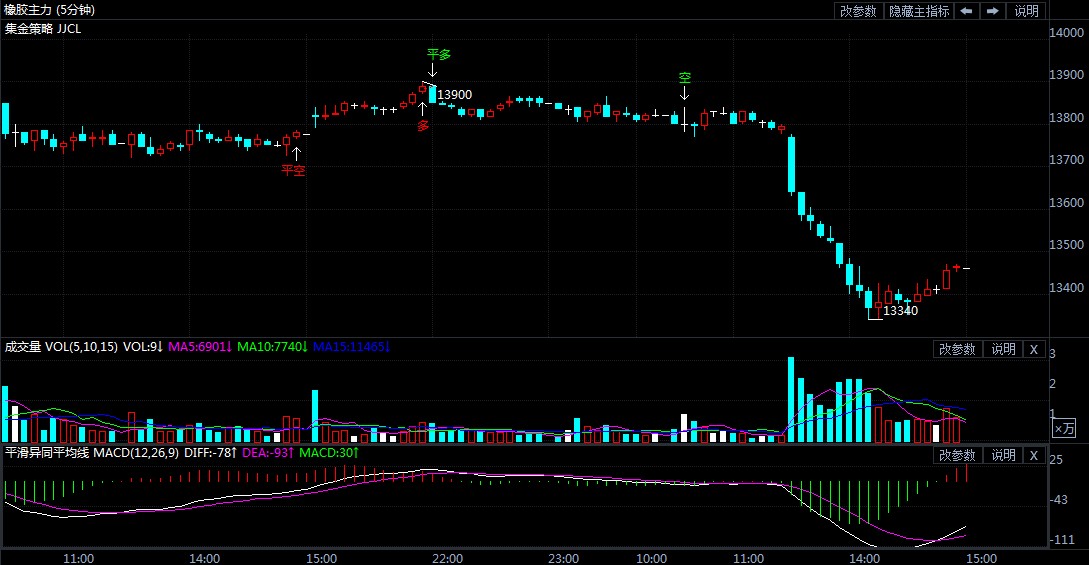Image resolution: width=1089 pixels, height=565 pixels.
Task: Click the 橡胶主力 (5分钟) title
Action: (x=49, y=10)
